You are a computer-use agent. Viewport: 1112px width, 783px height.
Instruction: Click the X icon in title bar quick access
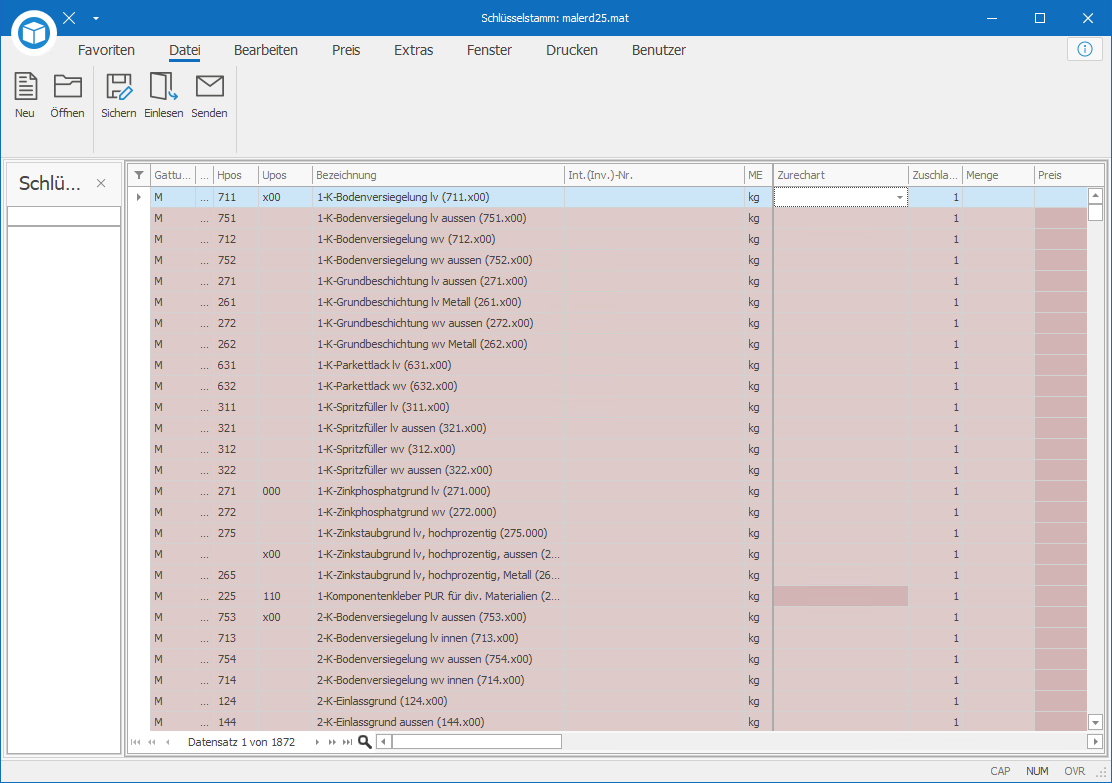point(69,18)
